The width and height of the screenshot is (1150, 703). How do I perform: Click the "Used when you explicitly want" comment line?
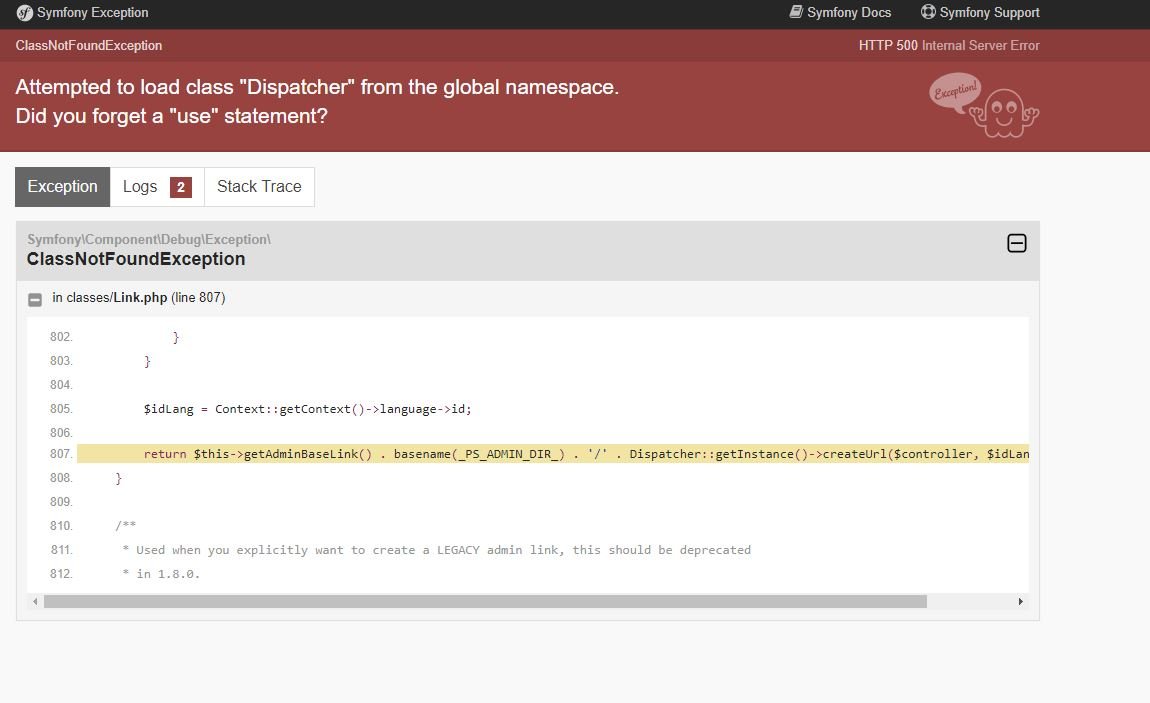[436, 550]
